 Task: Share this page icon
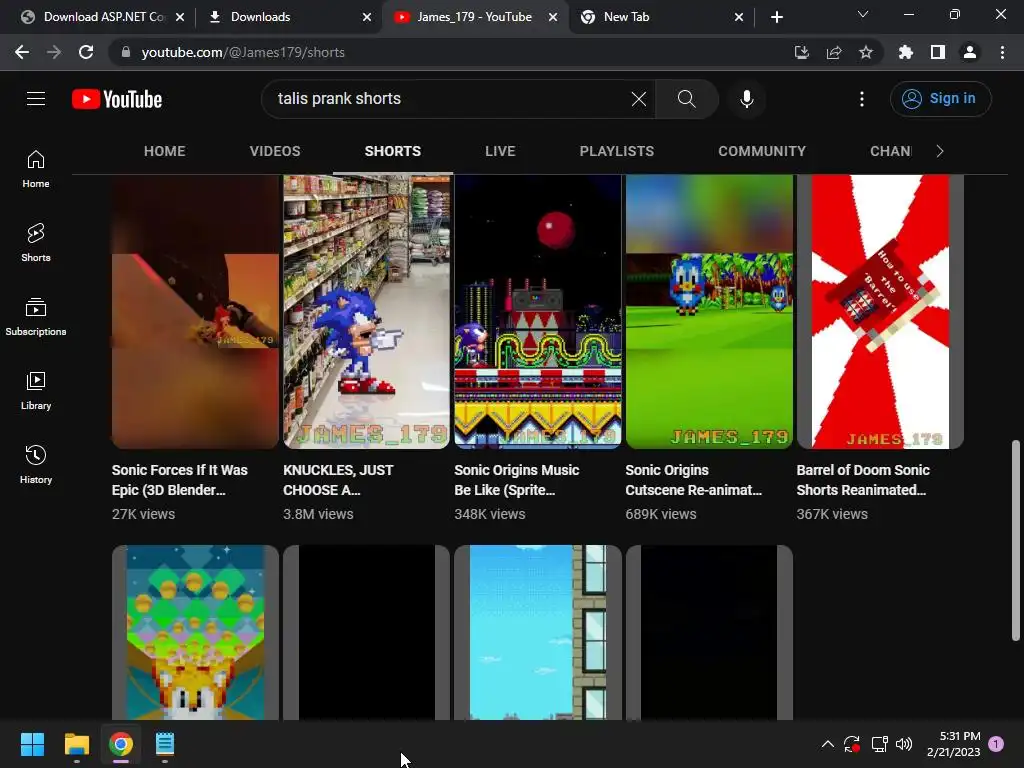pyautogui.click(x=834, y=52)
